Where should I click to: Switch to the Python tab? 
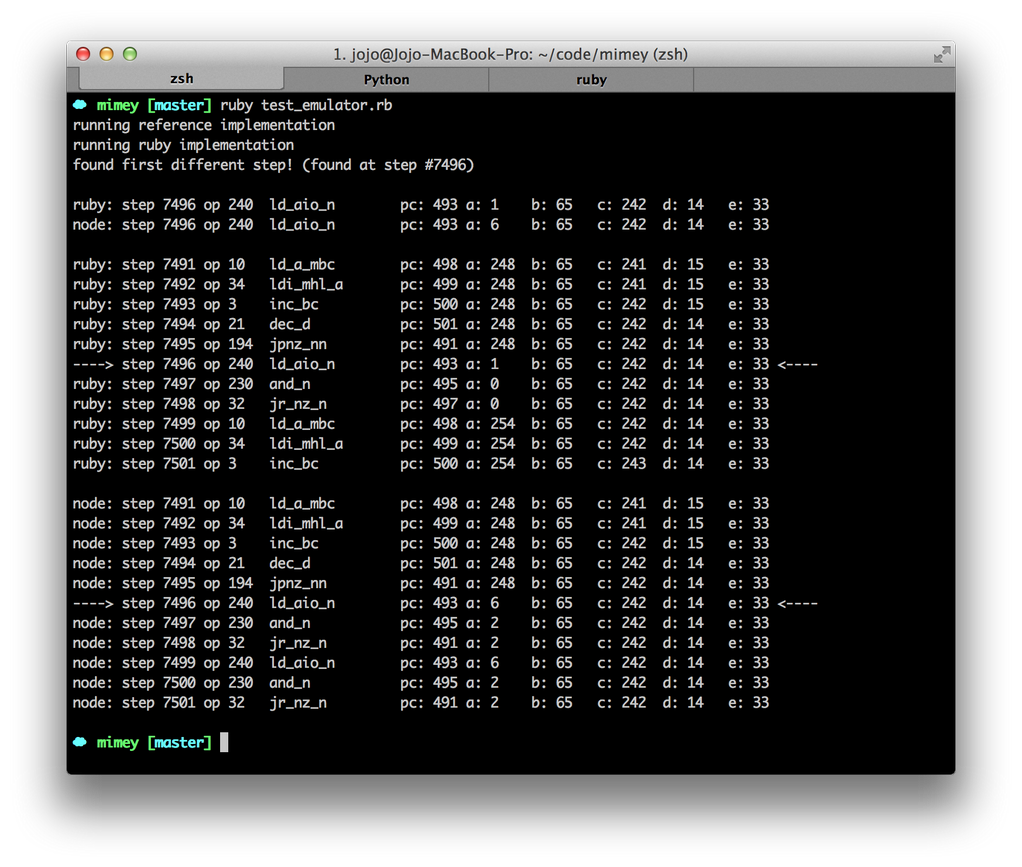386,78
